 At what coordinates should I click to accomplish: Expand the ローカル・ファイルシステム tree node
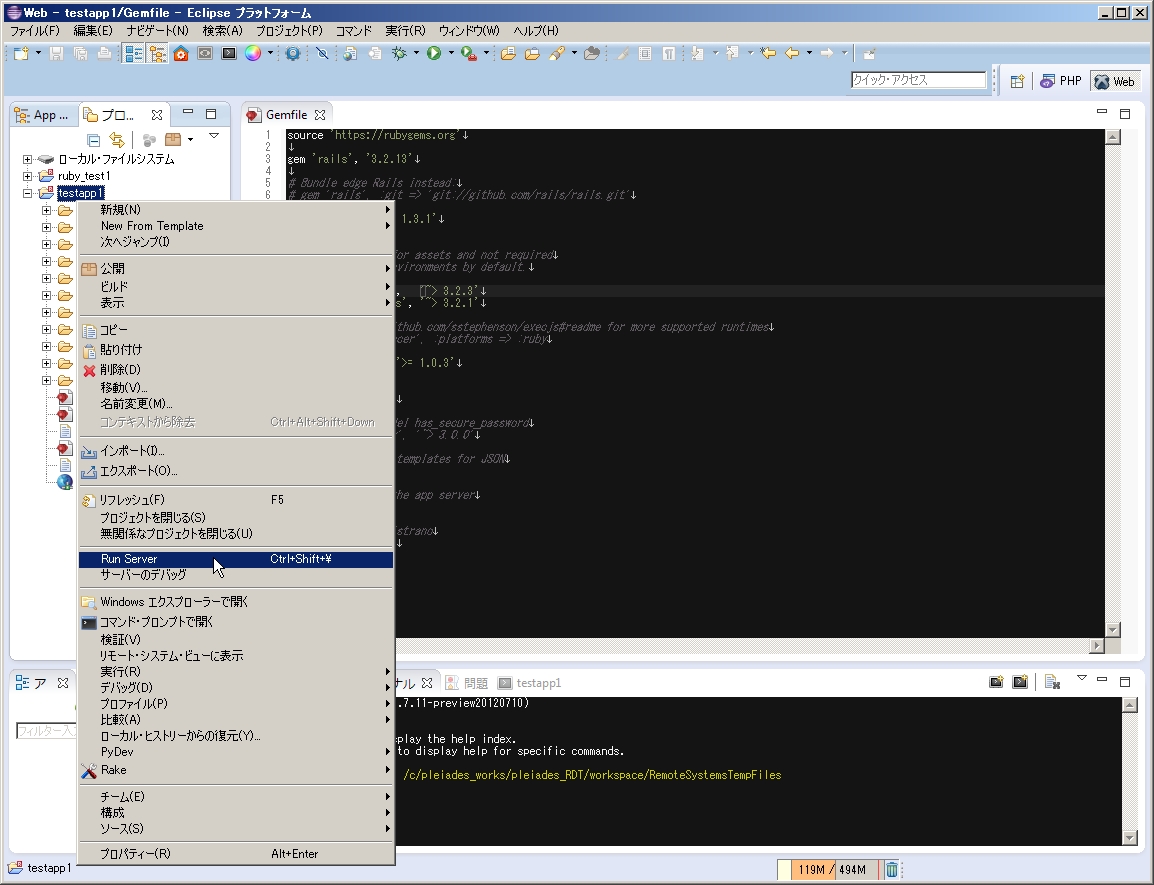pos(27,159)
